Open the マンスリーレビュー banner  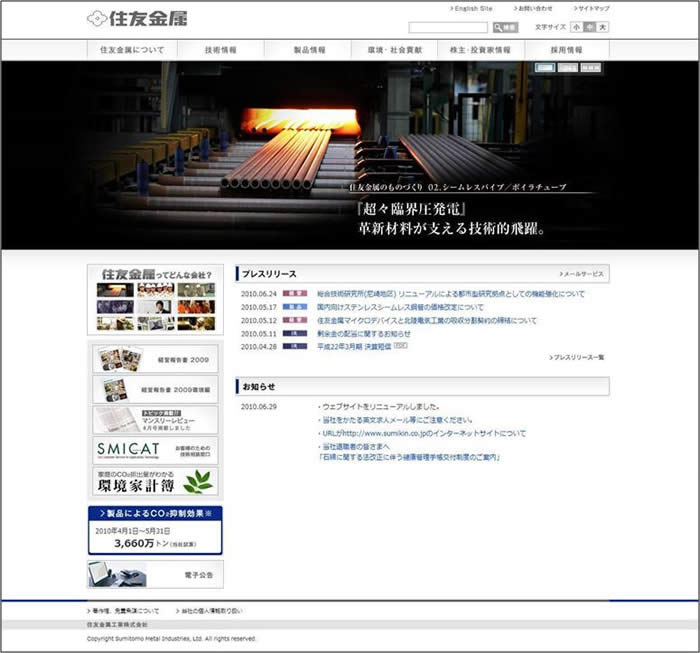click(155, 420)
